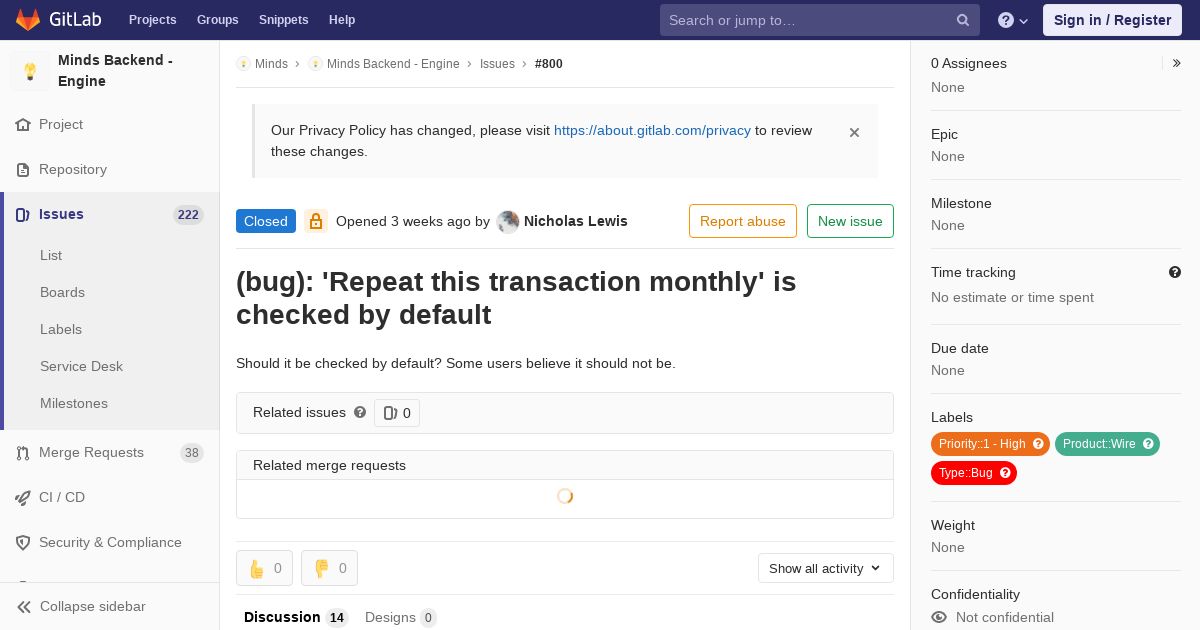
Task: Click the Time tracking help icon
Action: pyautogui.click(x=1175, y=272)
